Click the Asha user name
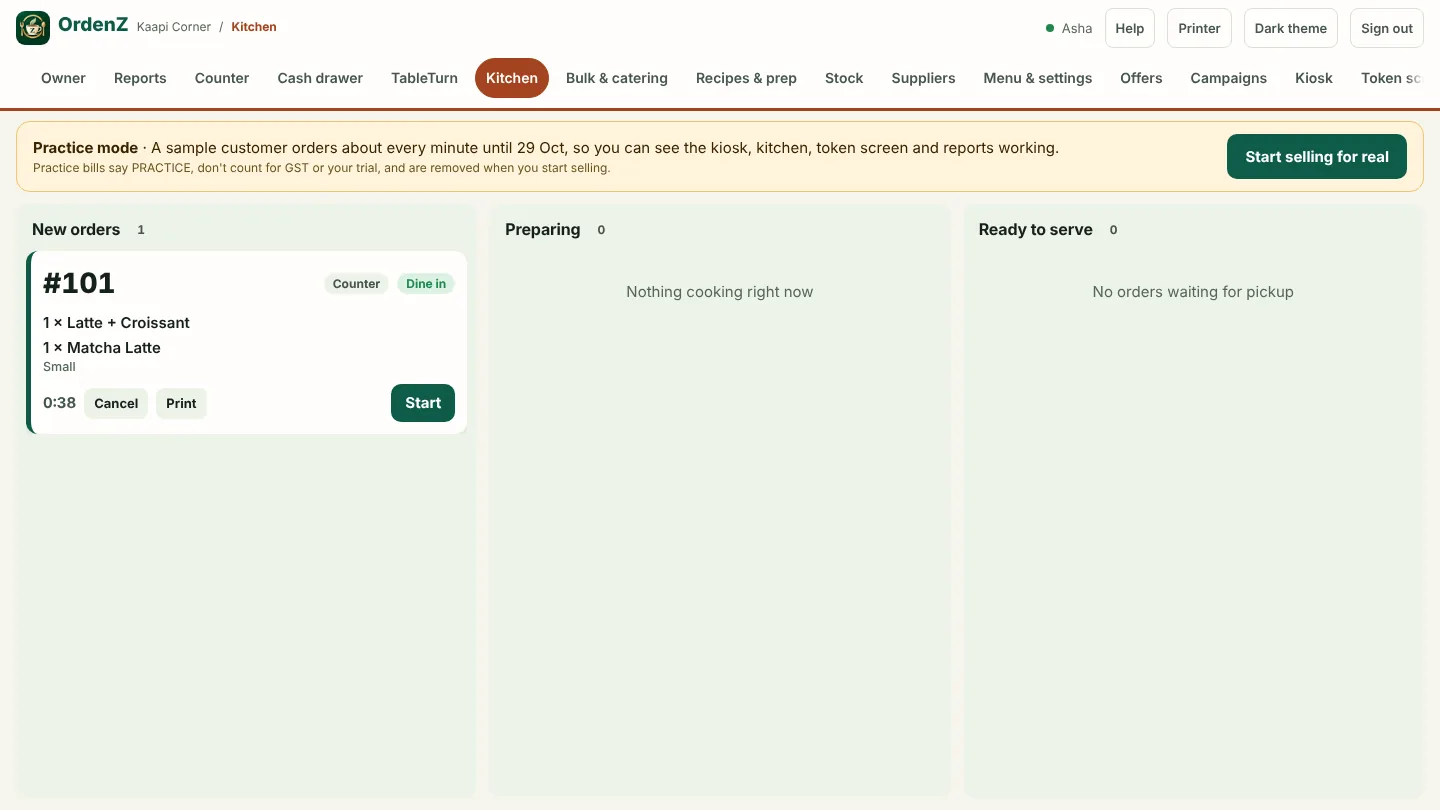 point(1077,28)
